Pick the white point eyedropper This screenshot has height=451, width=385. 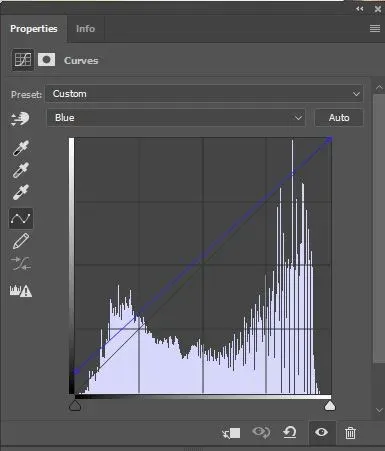tap(21, 192)
